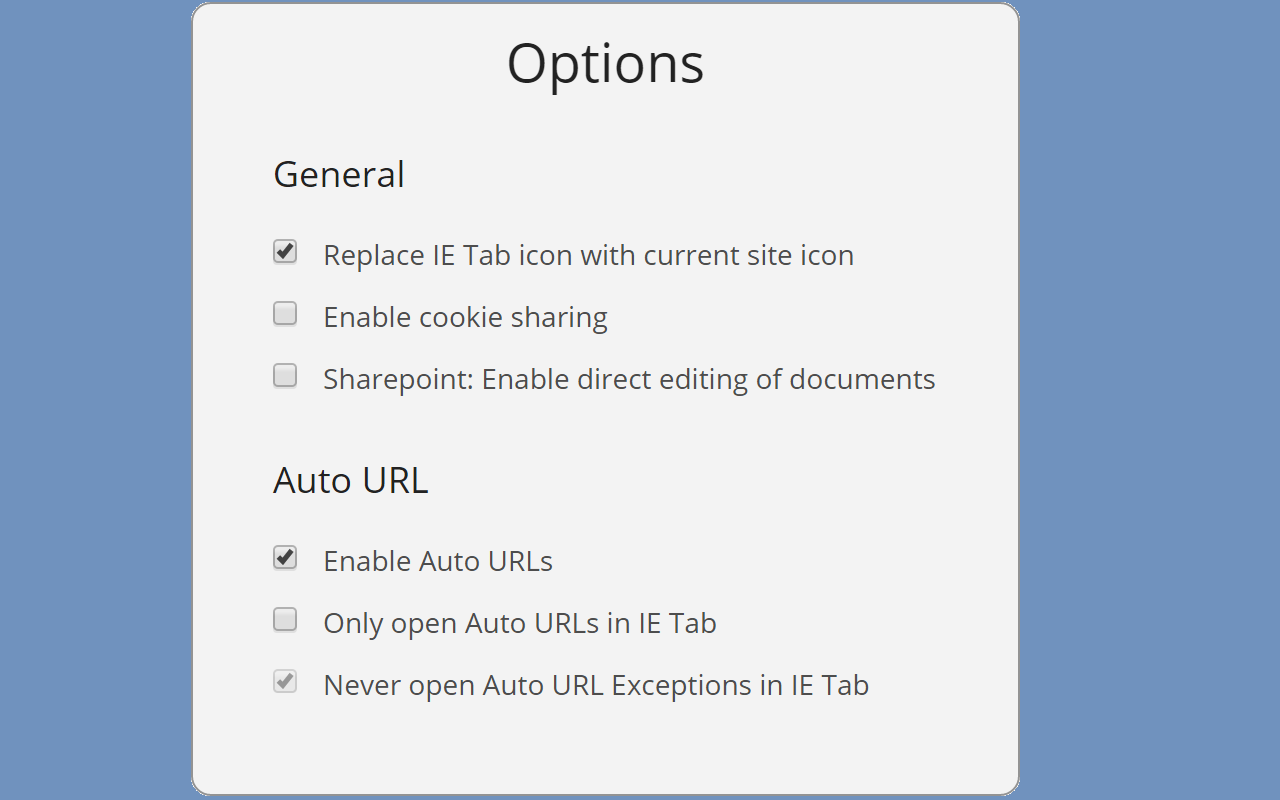
Task: Tick Only open Auto URLs checkbox
Action: [285, 620]
